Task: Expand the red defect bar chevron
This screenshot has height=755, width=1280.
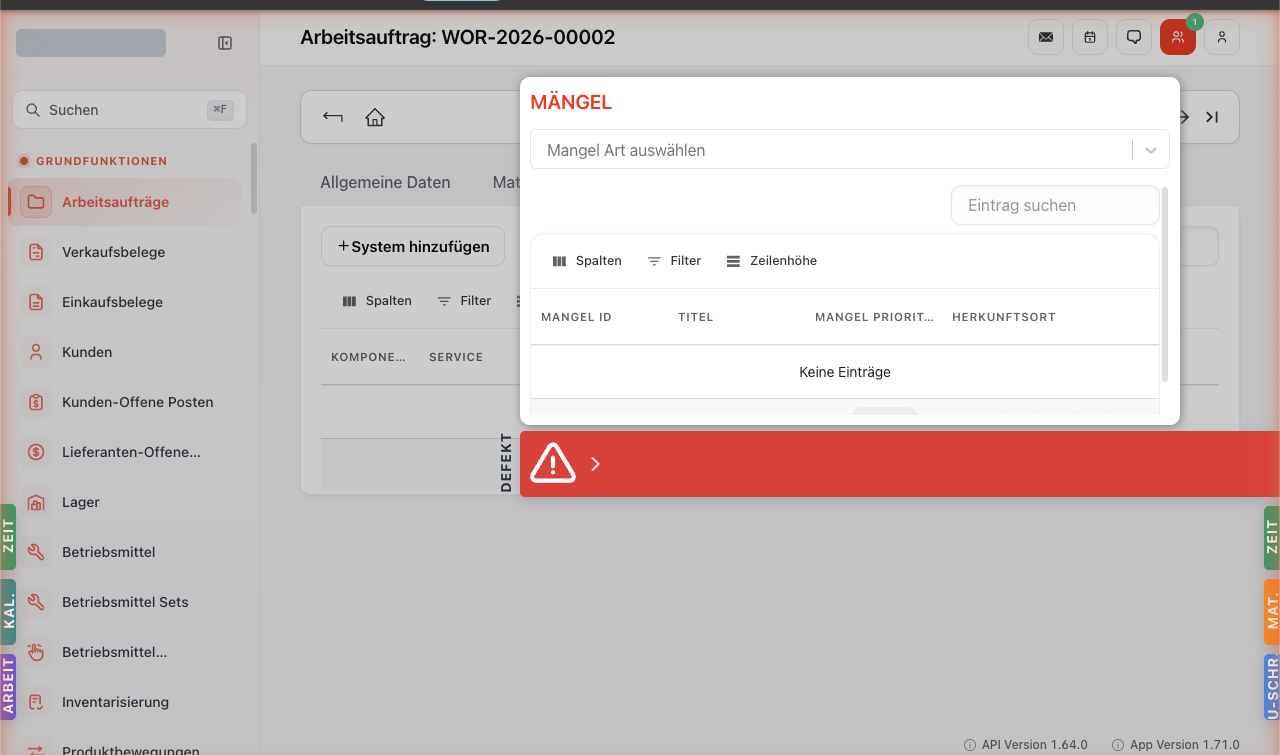Action: [595, 464]
